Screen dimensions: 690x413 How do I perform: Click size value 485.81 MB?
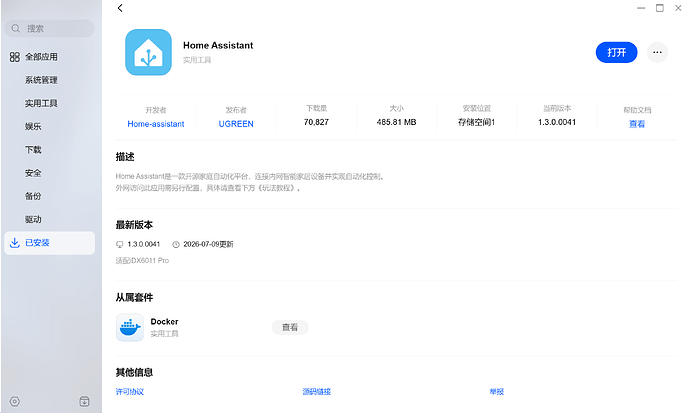click(x=396, y=122)
